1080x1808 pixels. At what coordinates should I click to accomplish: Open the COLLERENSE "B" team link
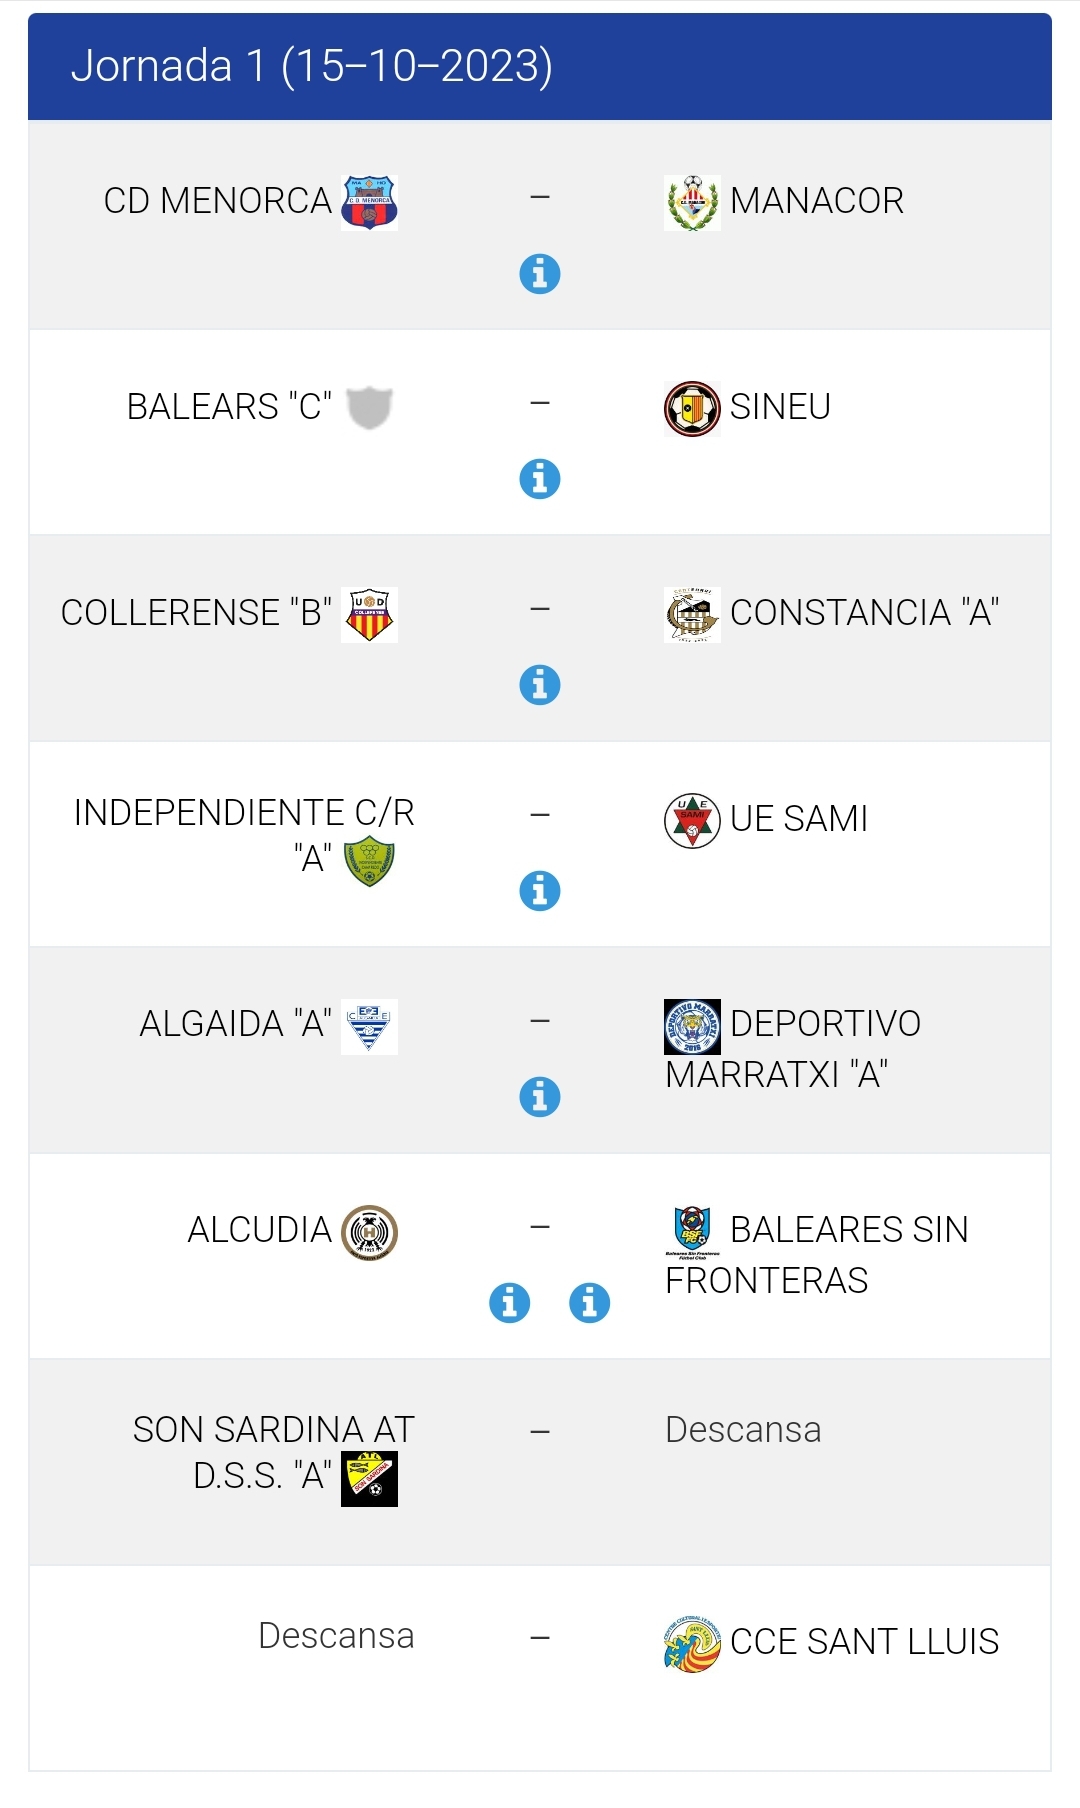196,613
